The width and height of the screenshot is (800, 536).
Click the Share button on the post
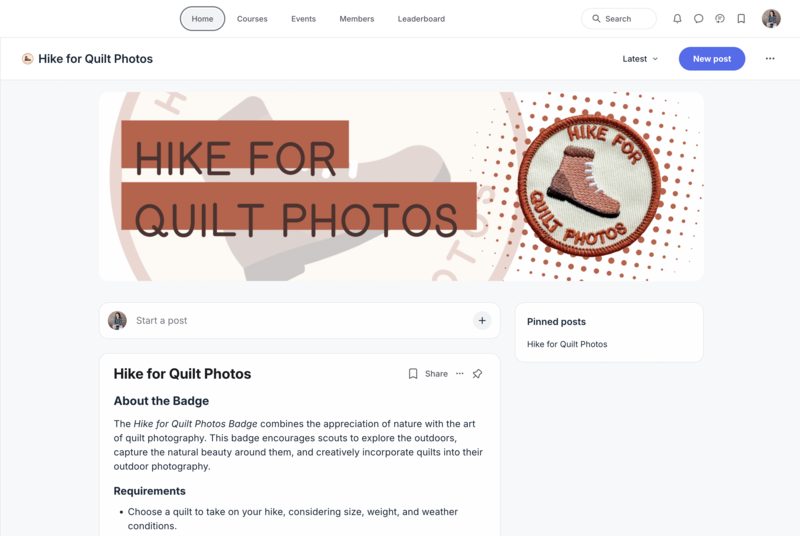click(436, 374)
